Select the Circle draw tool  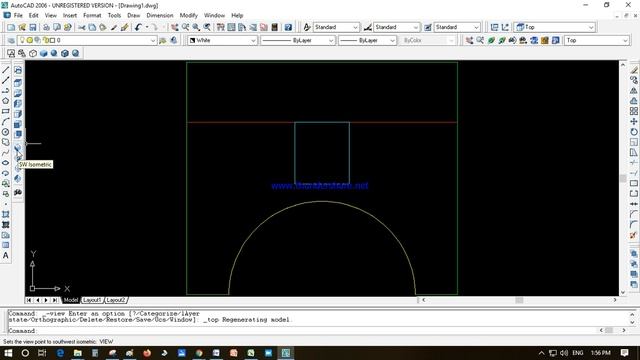tap(6, 132)
